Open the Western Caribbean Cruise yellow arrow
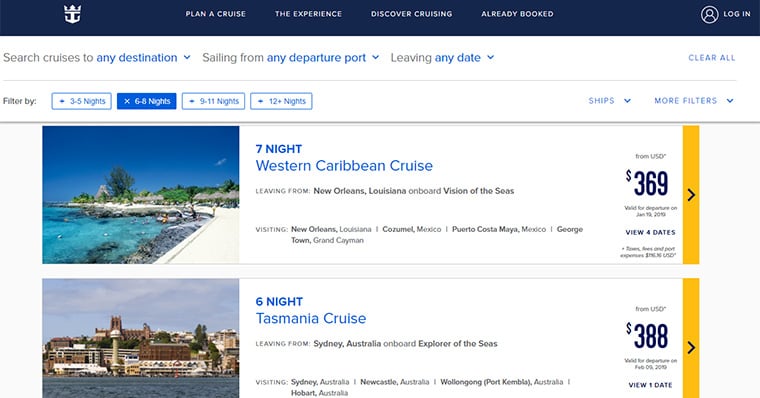The width and height of the screenshot is (760, 398). pos(691,195)
